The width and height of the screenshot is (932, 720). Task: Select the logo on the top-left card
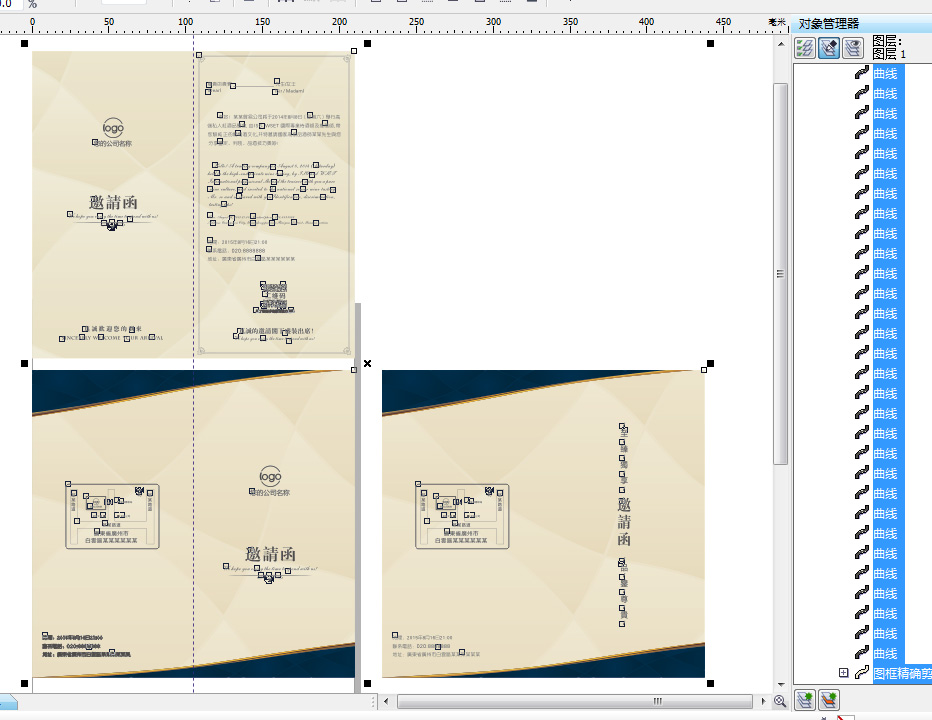click(113, 127)
